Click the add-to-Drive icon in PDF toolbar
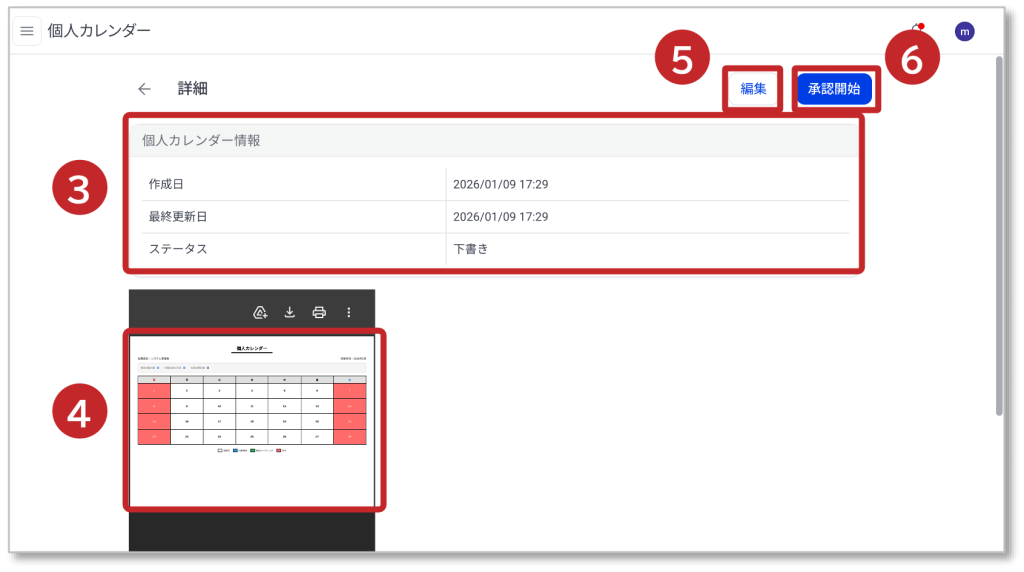The image size is (1024, 572). [260, 312]
